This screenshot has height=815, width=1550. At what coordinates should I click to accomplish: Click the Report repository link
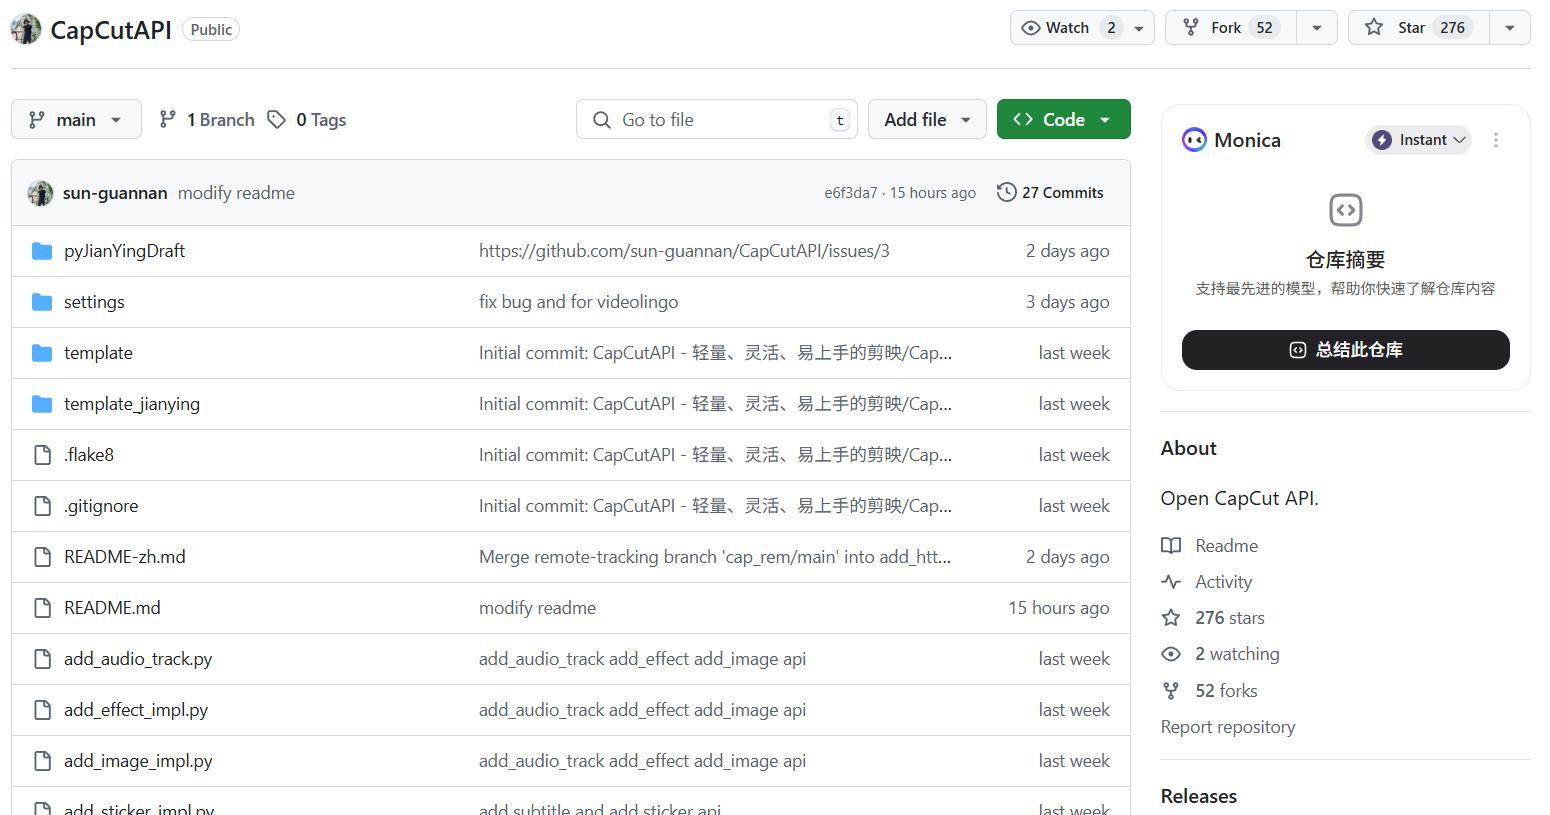[1228, 727]
